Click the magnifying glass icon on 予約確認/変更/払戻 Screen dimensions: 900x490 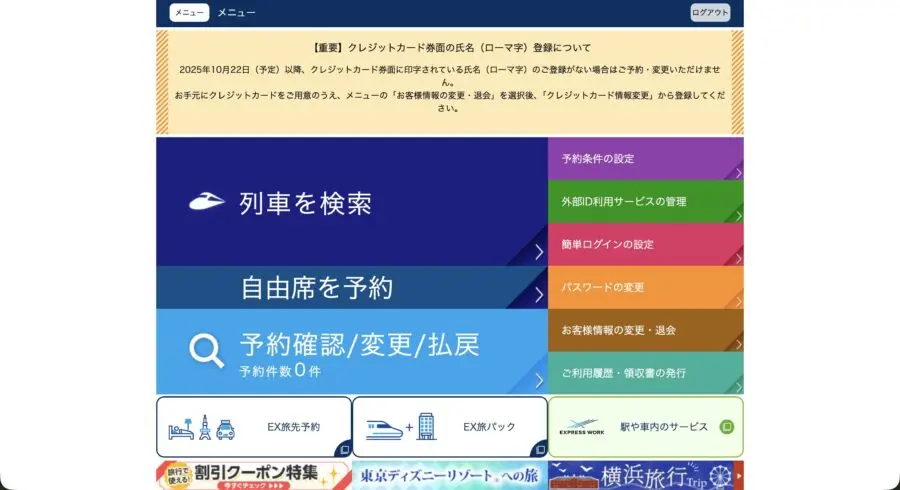(x=206, y=350)
